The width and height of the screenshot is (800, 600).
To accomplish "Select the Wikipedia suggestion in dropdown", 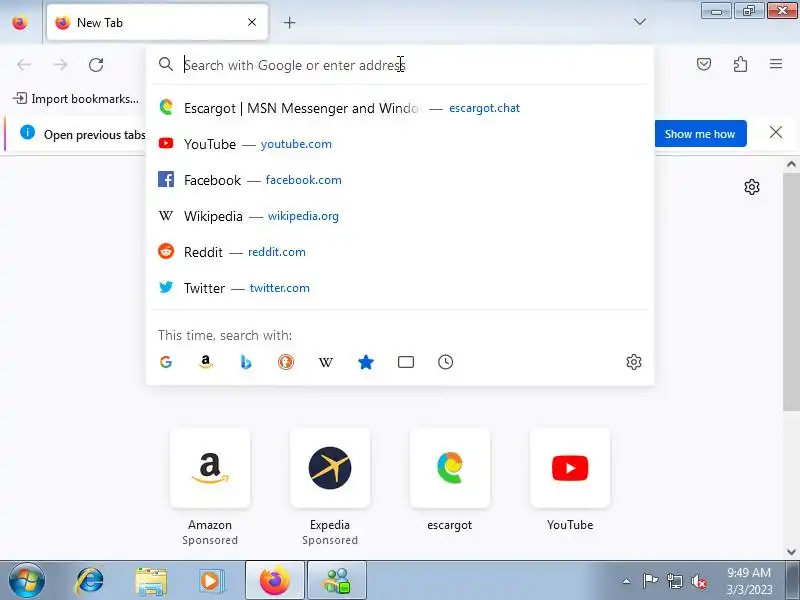I will (400, 216).
